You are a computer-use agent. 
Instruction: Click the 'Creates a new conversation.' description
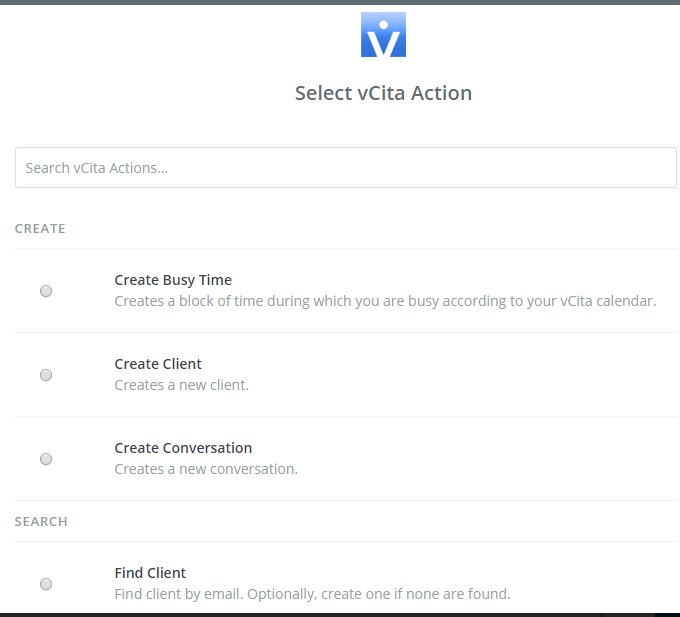click(x=206, y=469)
